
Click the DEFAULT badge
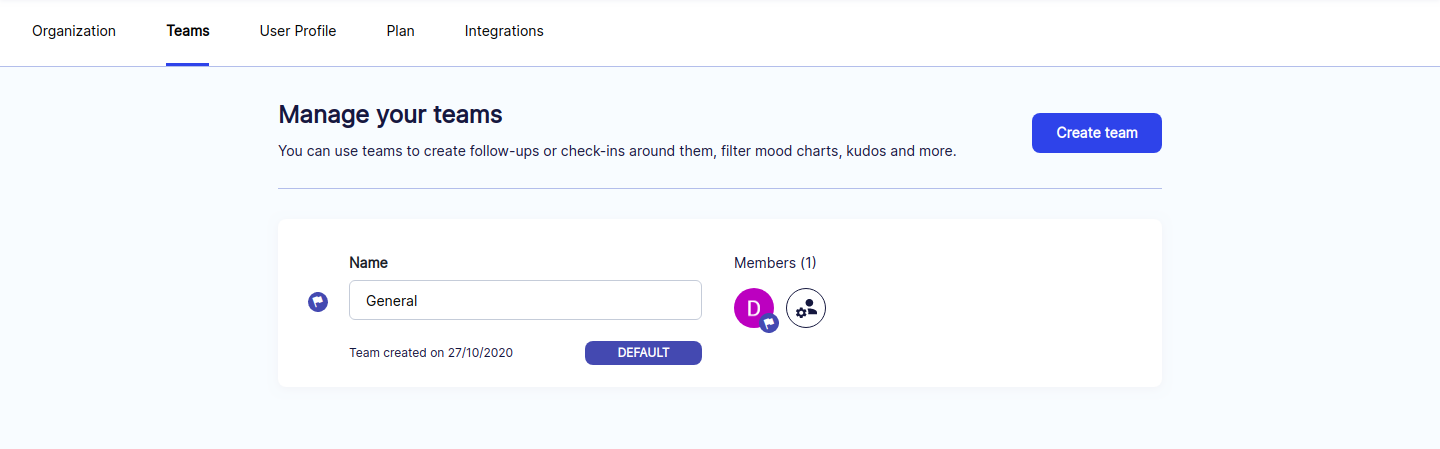pyautogui.click(x=643, y=353)
